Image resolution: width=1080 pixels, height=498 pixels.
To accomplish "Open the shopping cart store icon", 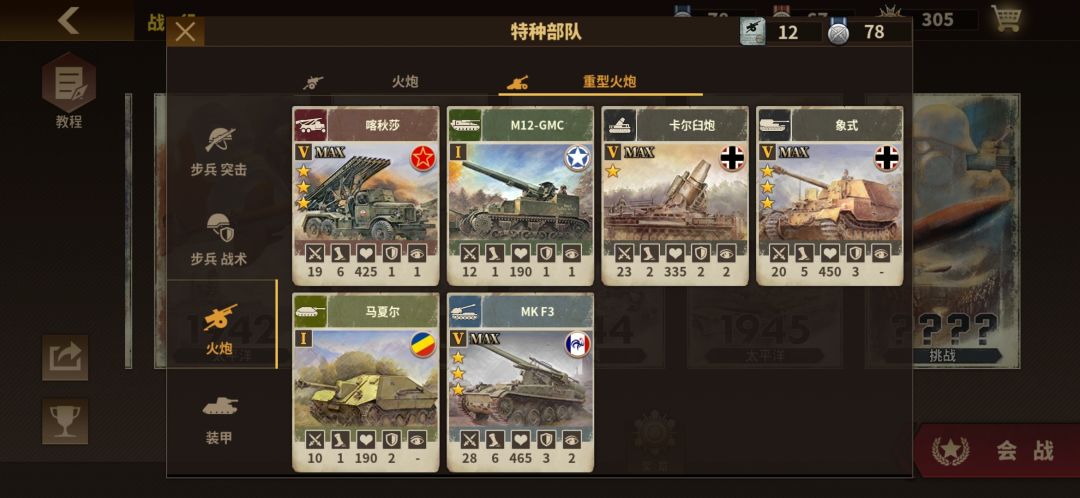I will click(x=1006, y=17).
